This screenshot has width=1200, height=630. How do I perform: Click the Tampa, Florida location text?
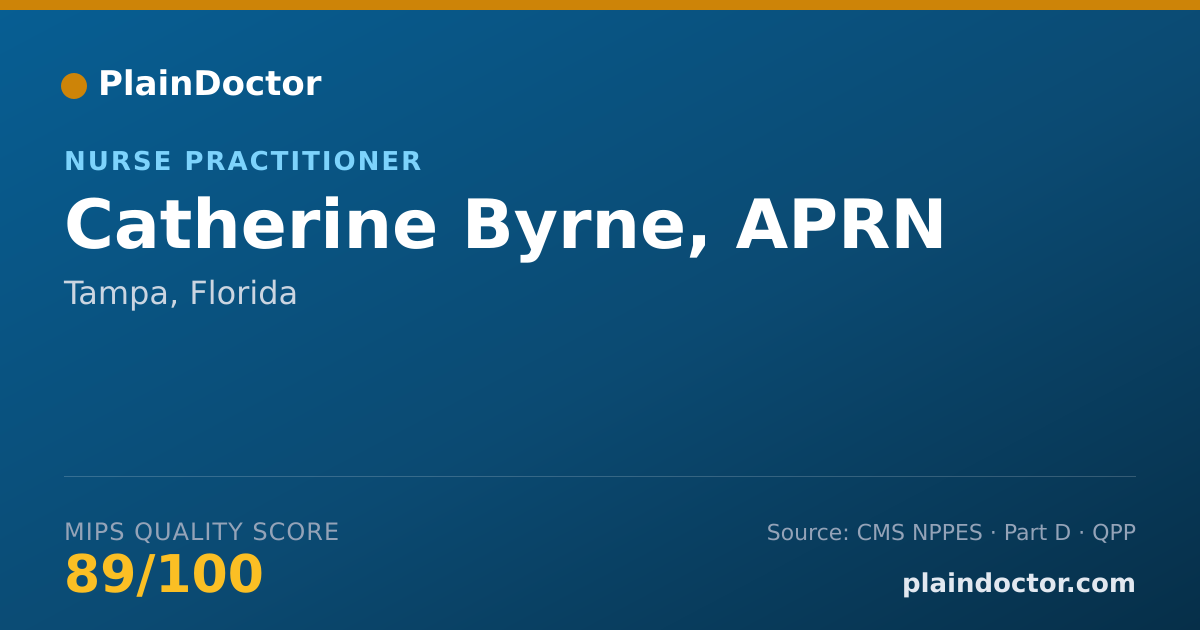[x=181, y=294]
